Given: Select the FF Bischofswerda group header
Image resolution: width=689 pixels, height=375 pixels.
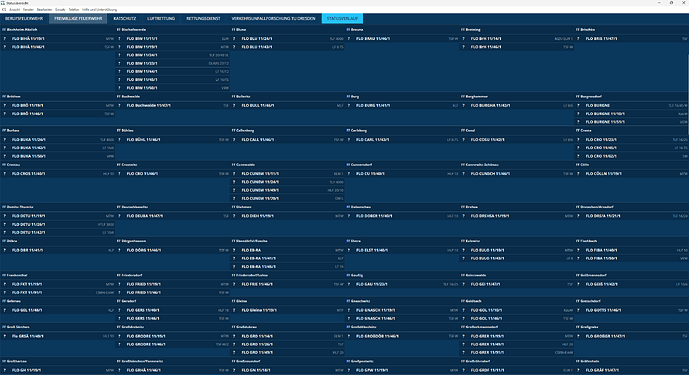Looking at the screenshot, I should click(x=131, y=30).
